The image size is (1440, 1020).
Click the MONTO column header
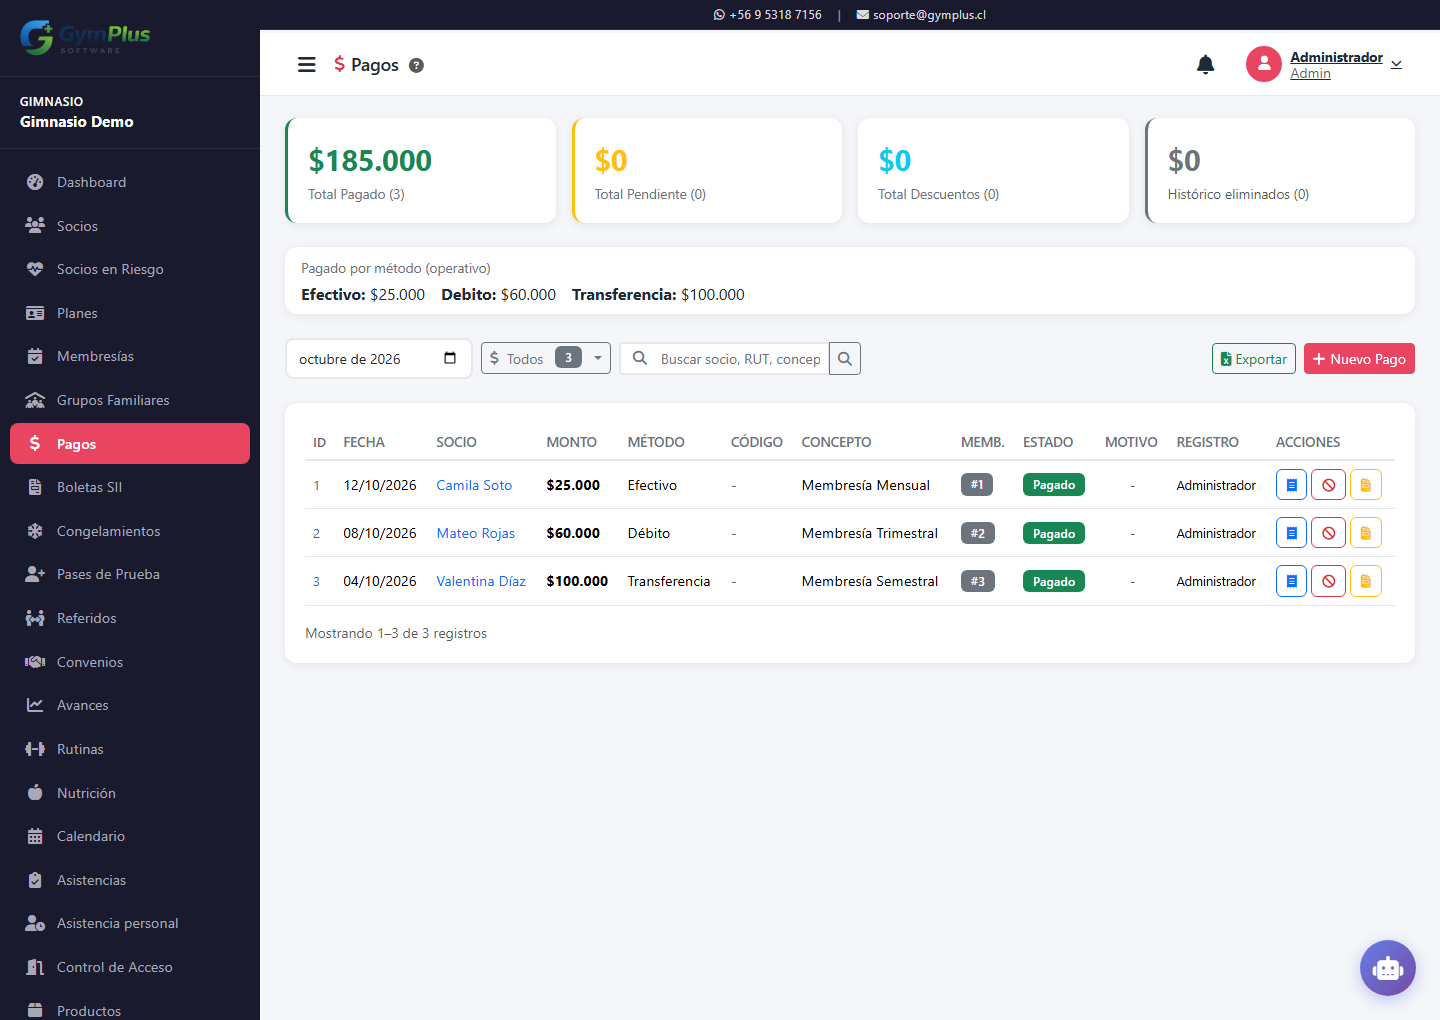pos(571,442)
